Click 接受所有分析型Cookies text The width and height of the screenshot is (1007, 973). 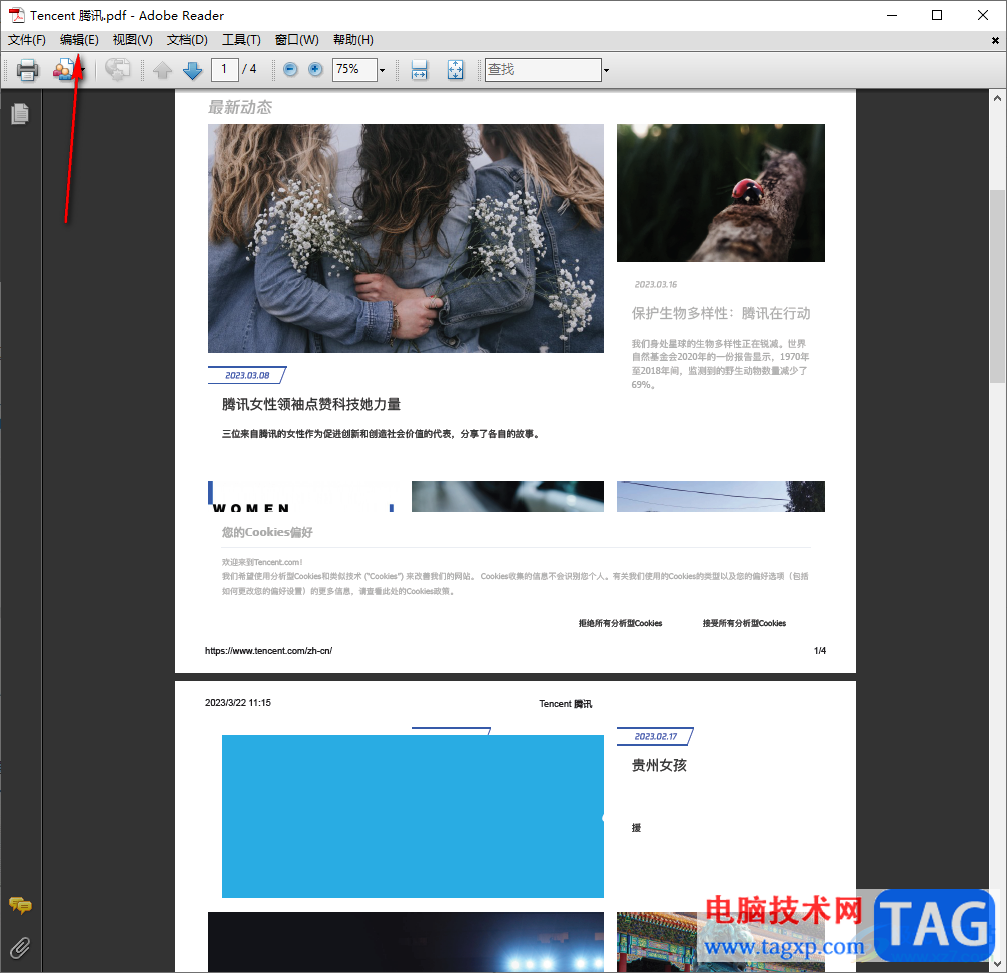point(744,623)
